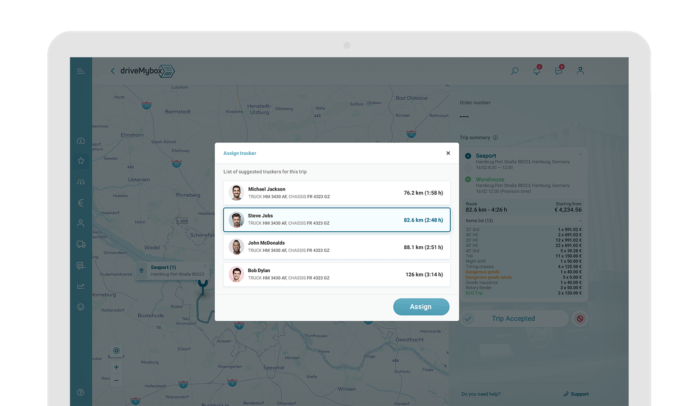The height and width of the screenshot is (406, 700).
Task: Click 'Dangerous goods labels' item line
Action: (524, 277)
